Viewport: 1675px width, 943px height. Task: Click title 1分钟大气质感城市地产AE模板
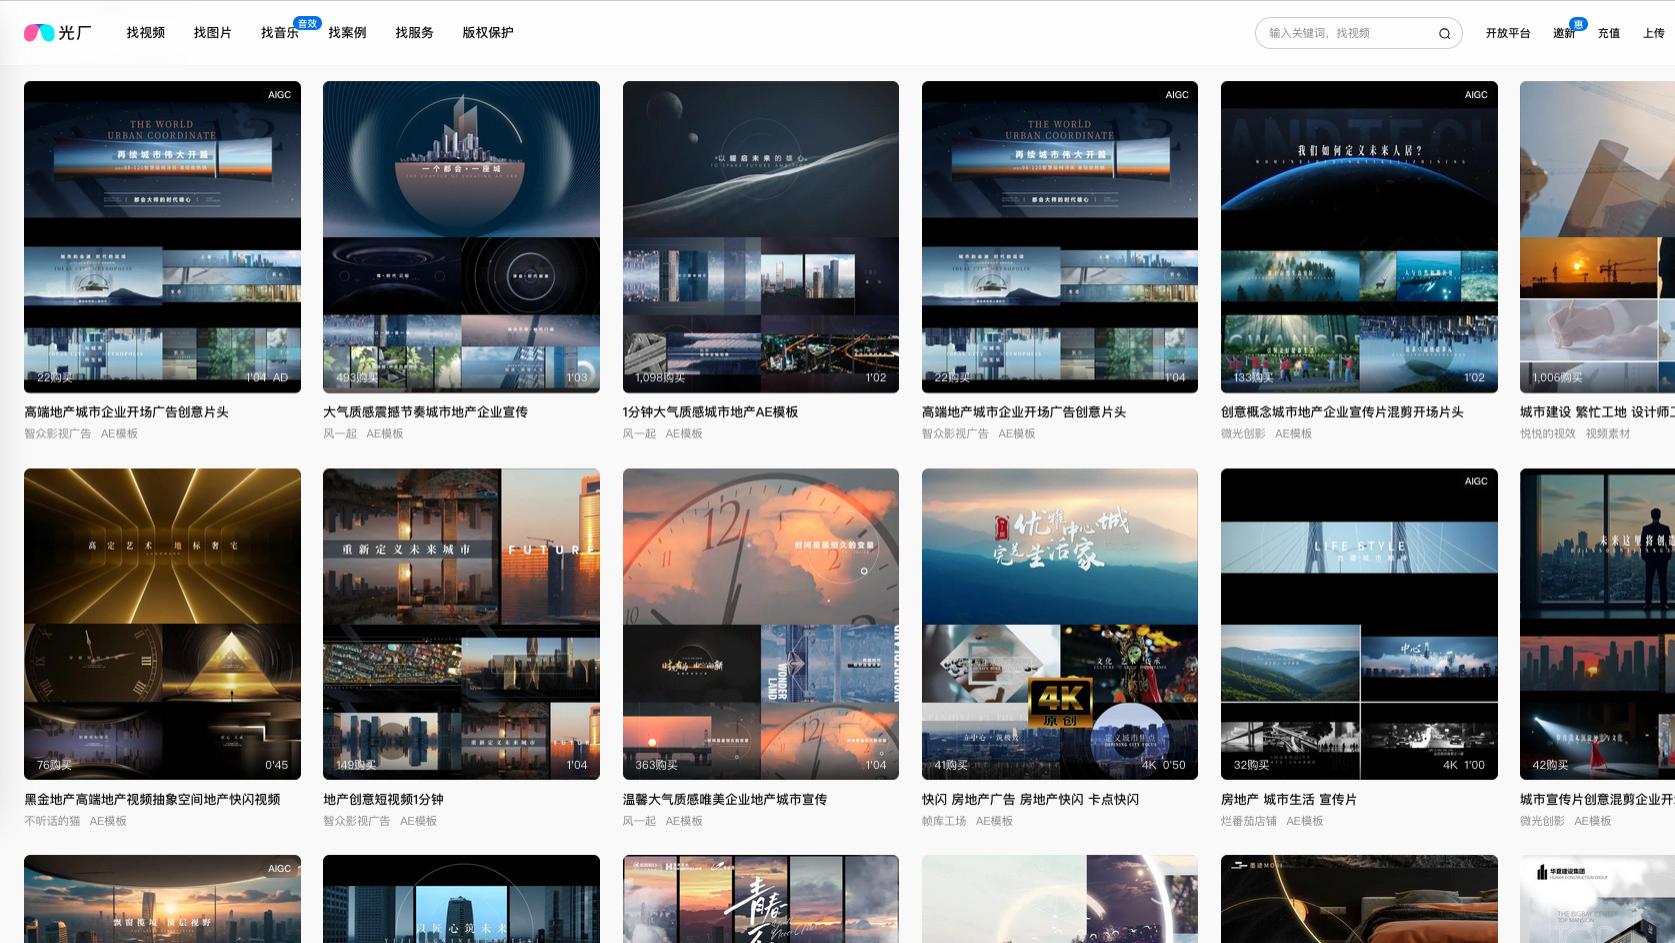point(710,412)
